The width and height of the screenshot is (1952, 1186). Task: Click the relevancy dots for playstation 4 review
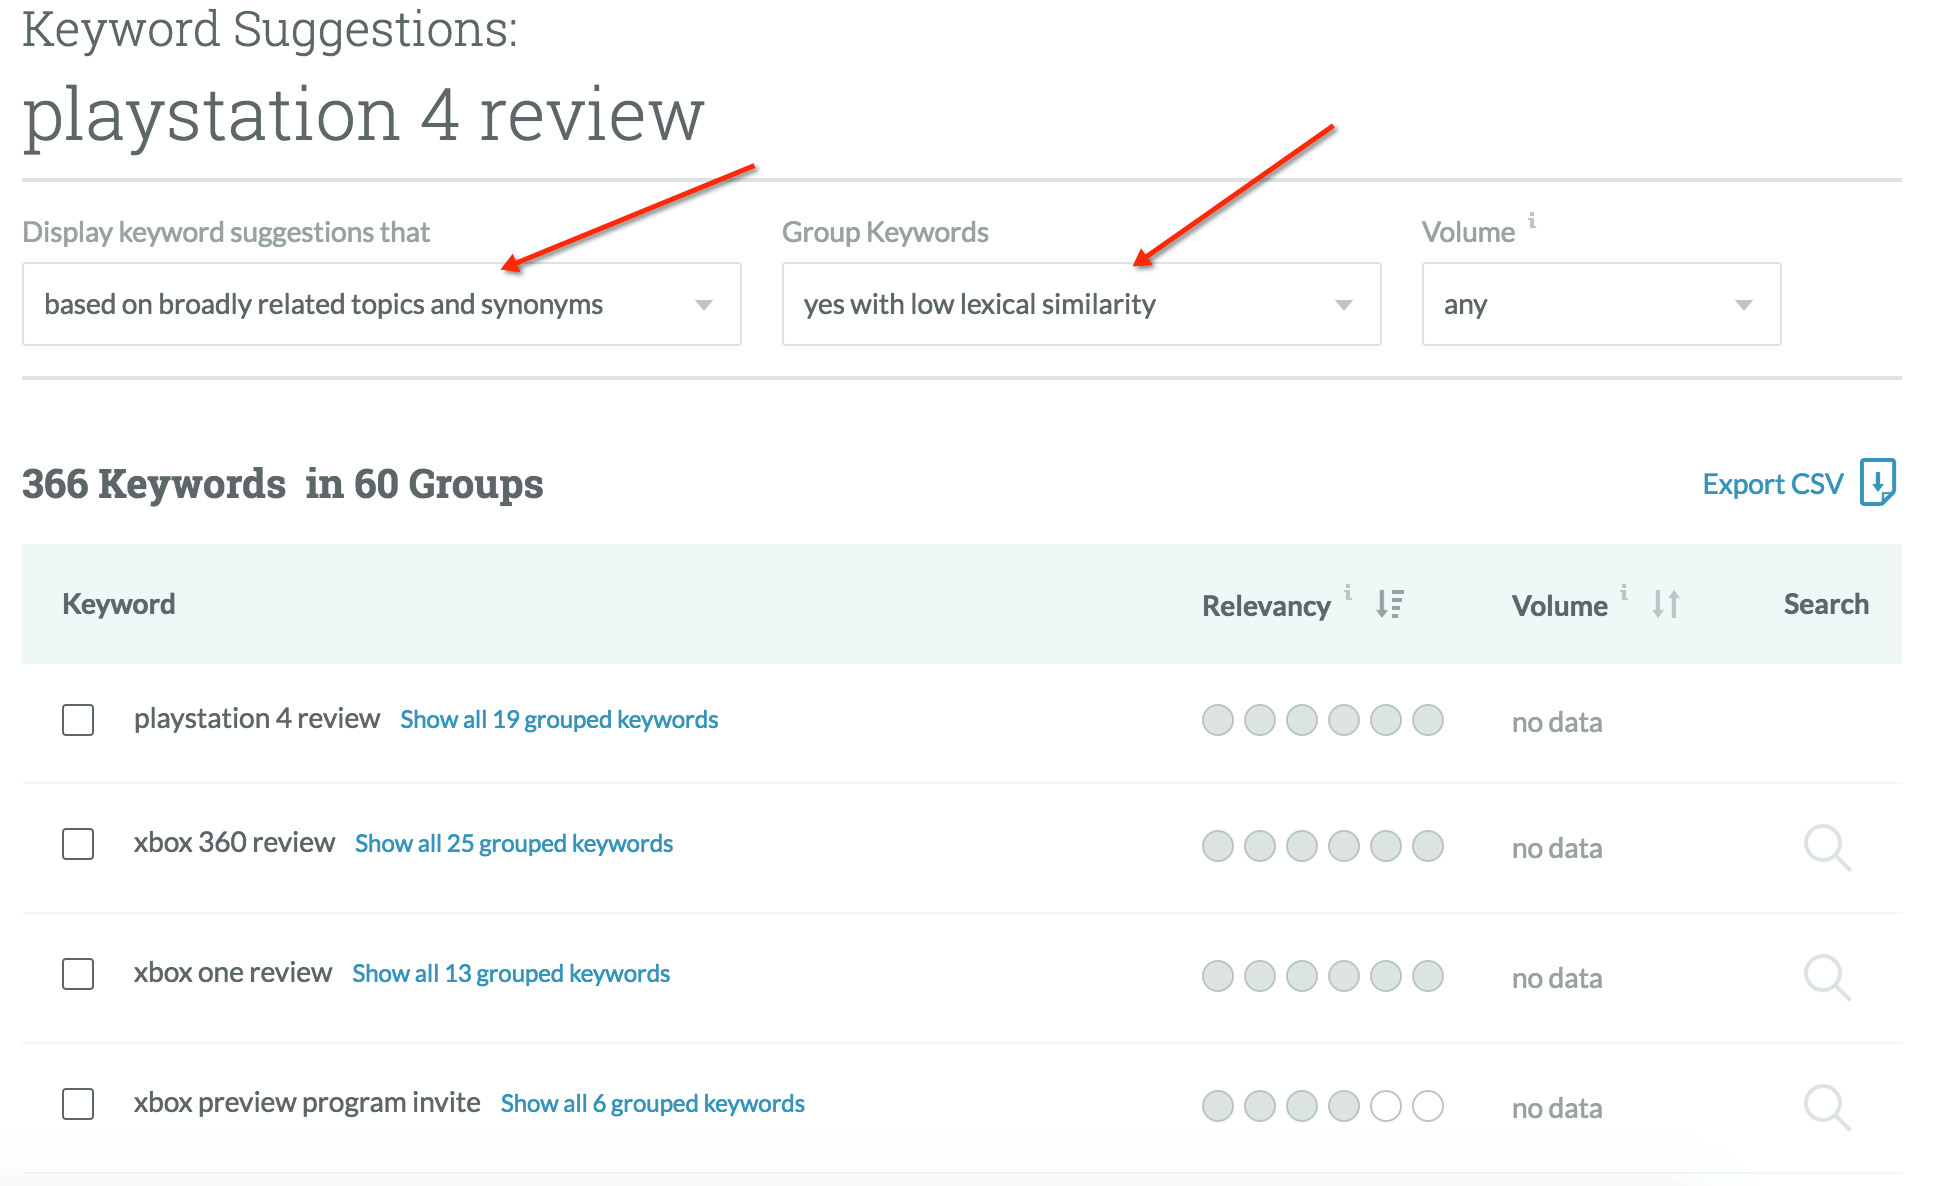click(x=1322, y=720)
